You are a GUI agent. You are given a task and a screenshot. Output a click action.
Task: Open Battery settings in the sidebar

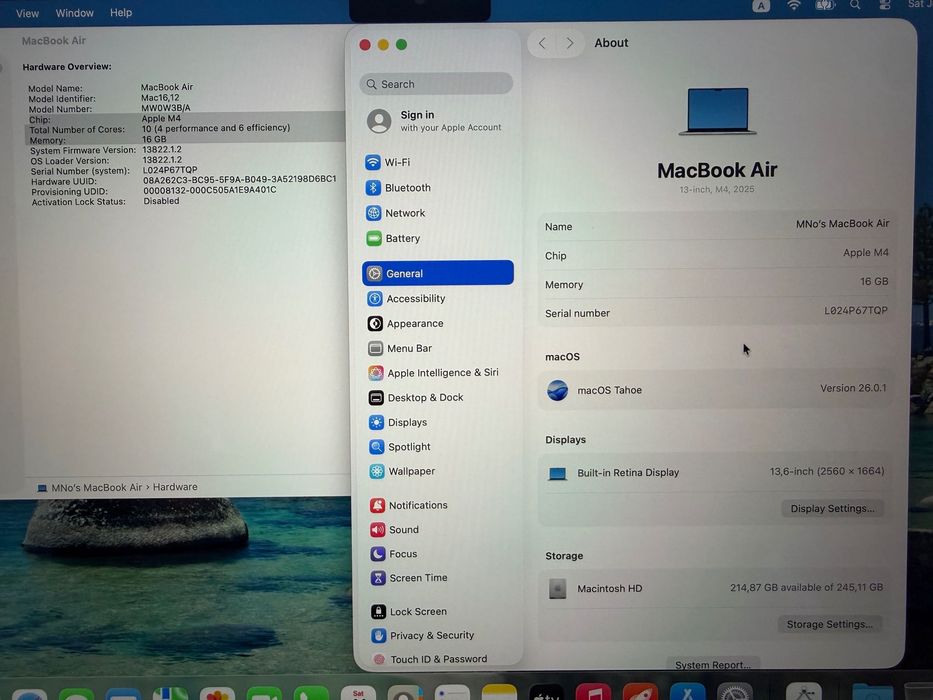tap(393, 238)
